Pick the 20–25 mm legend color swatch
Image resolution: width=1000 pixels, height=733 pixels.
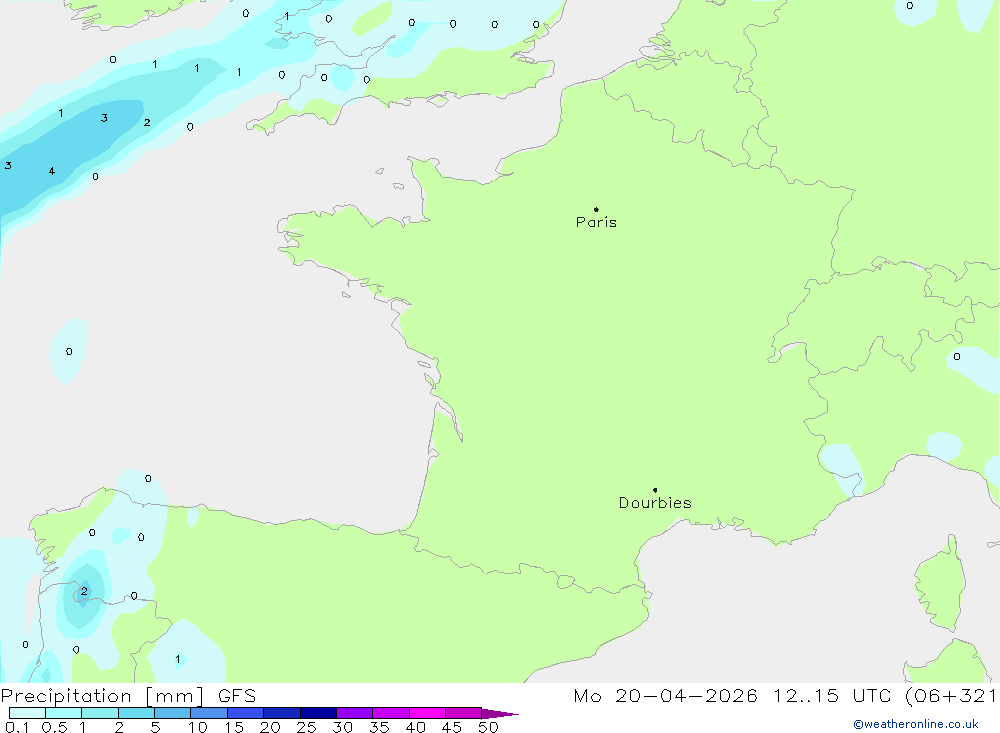pyautogui.click(x=281, y=713)
